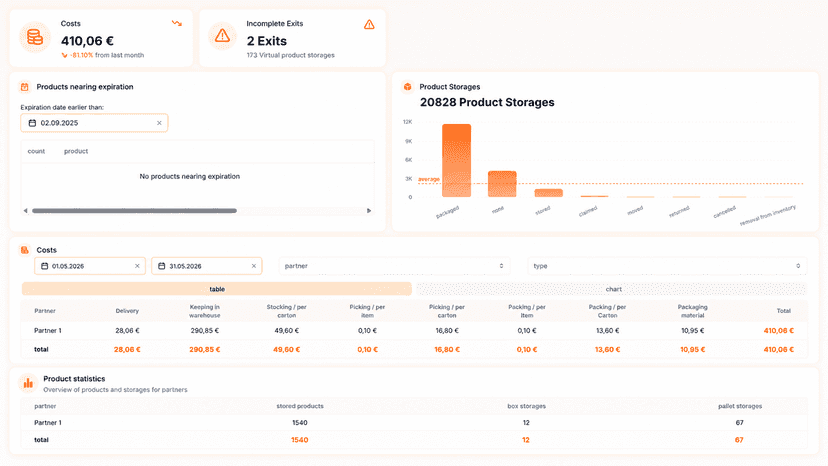Click the 'pallet storages' column header
Image resolution: width=828 pixels, height=466 pixels.
tap(740, 406)
